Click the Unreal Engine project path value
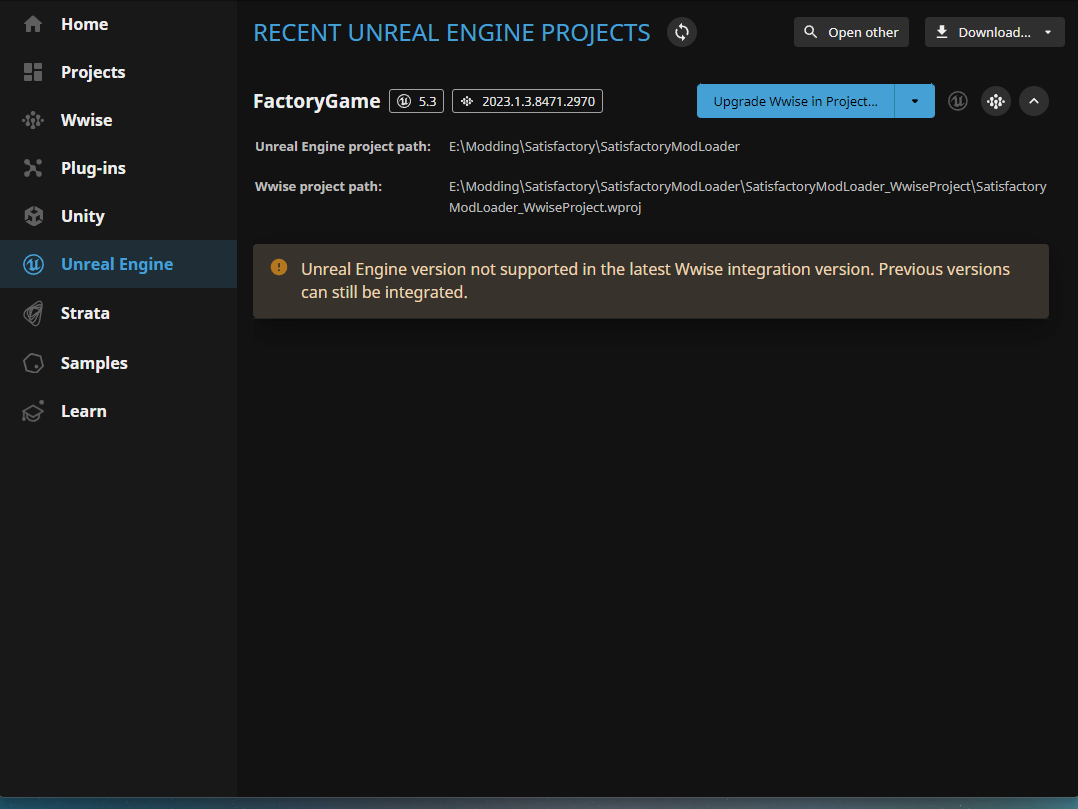The height and width of the screenshot is (809, 1078). click(594, 146)
